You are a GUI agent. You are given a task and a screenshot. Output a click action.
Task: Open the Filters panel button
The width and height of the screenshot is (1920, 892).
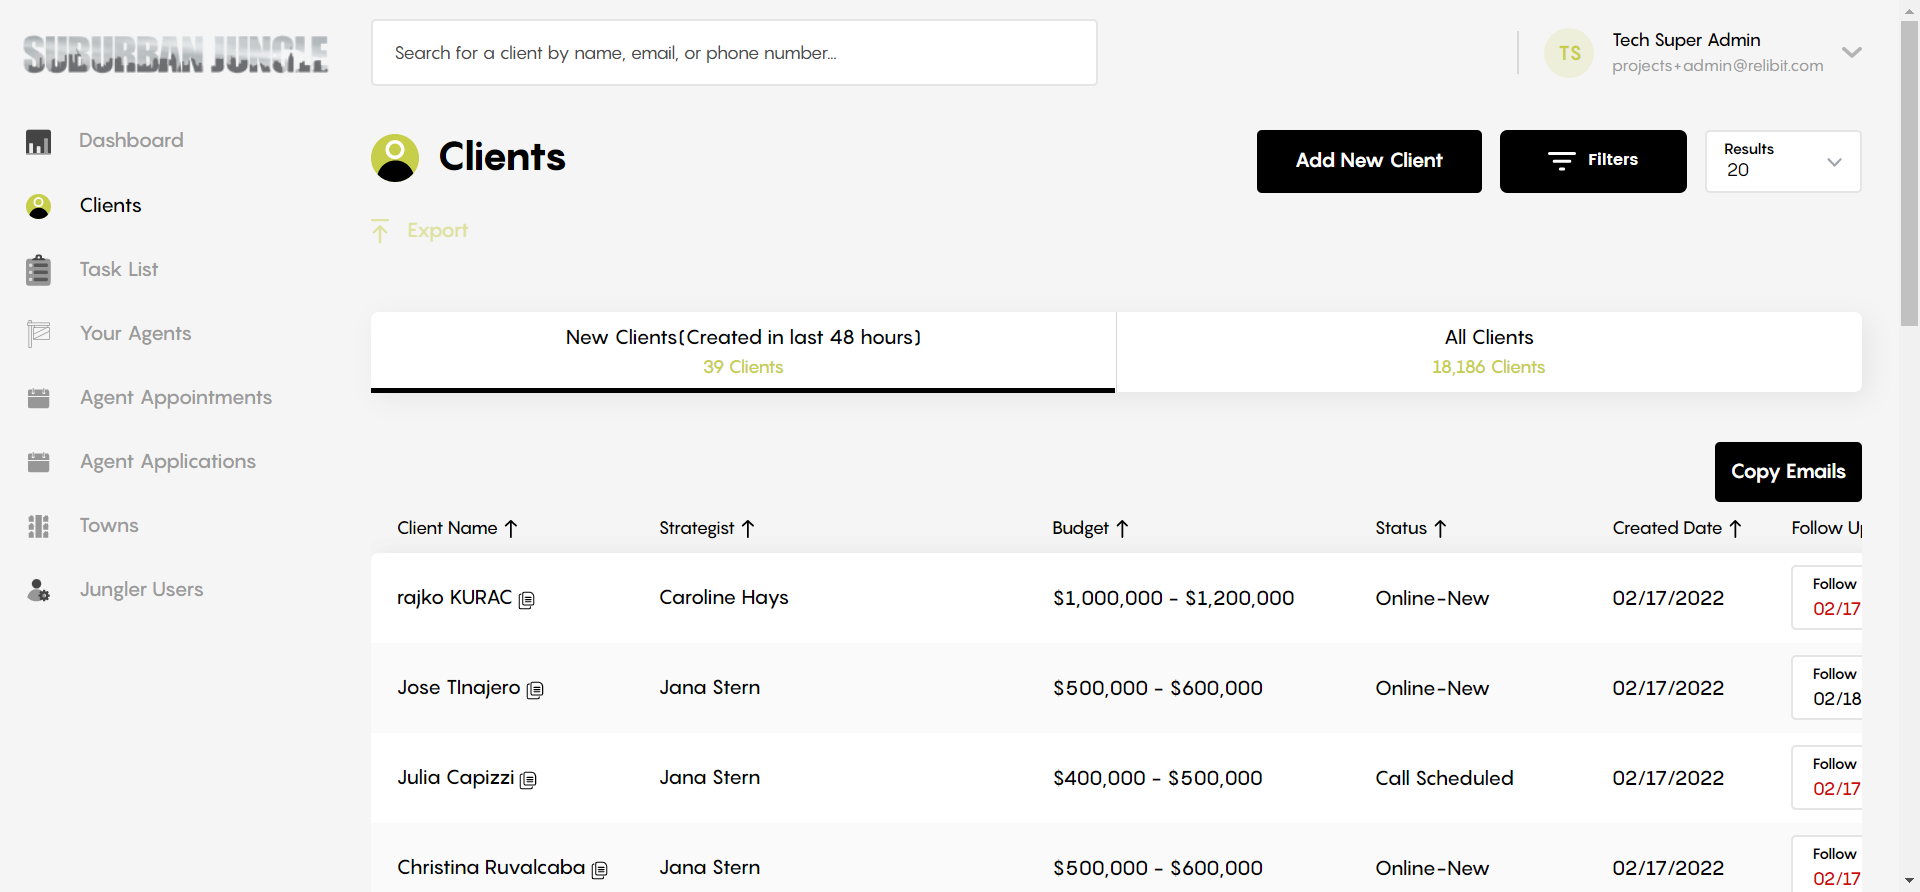(x=1593, y=161)
